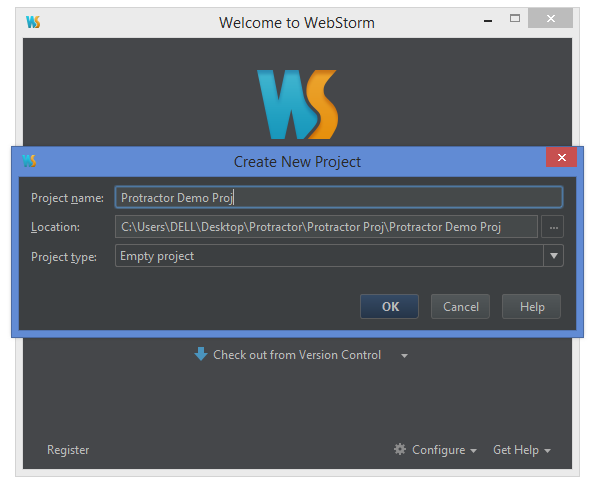Close the Welcome to WebStorm window

[551, 18]
